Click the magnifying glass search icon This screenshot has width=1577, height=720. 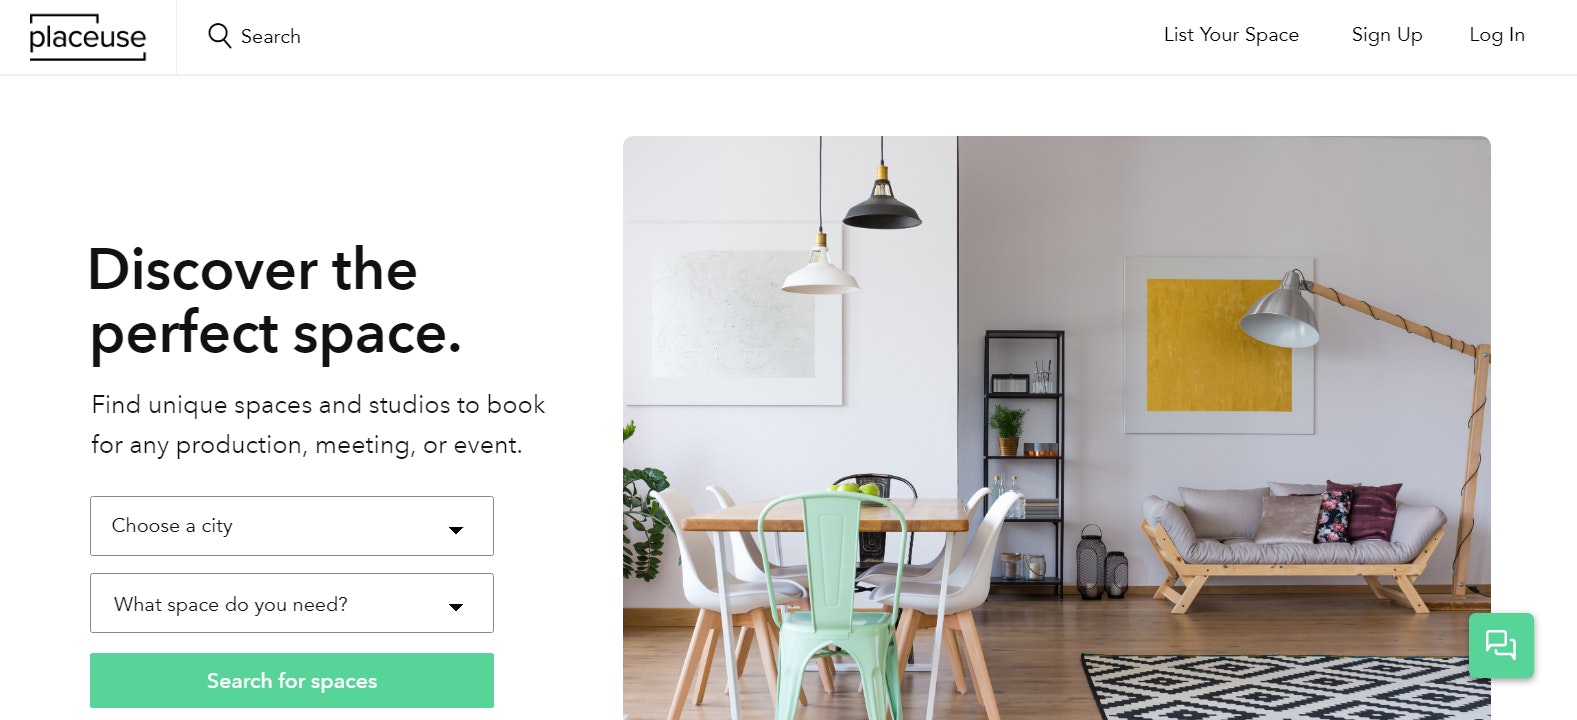pos(219,36)
